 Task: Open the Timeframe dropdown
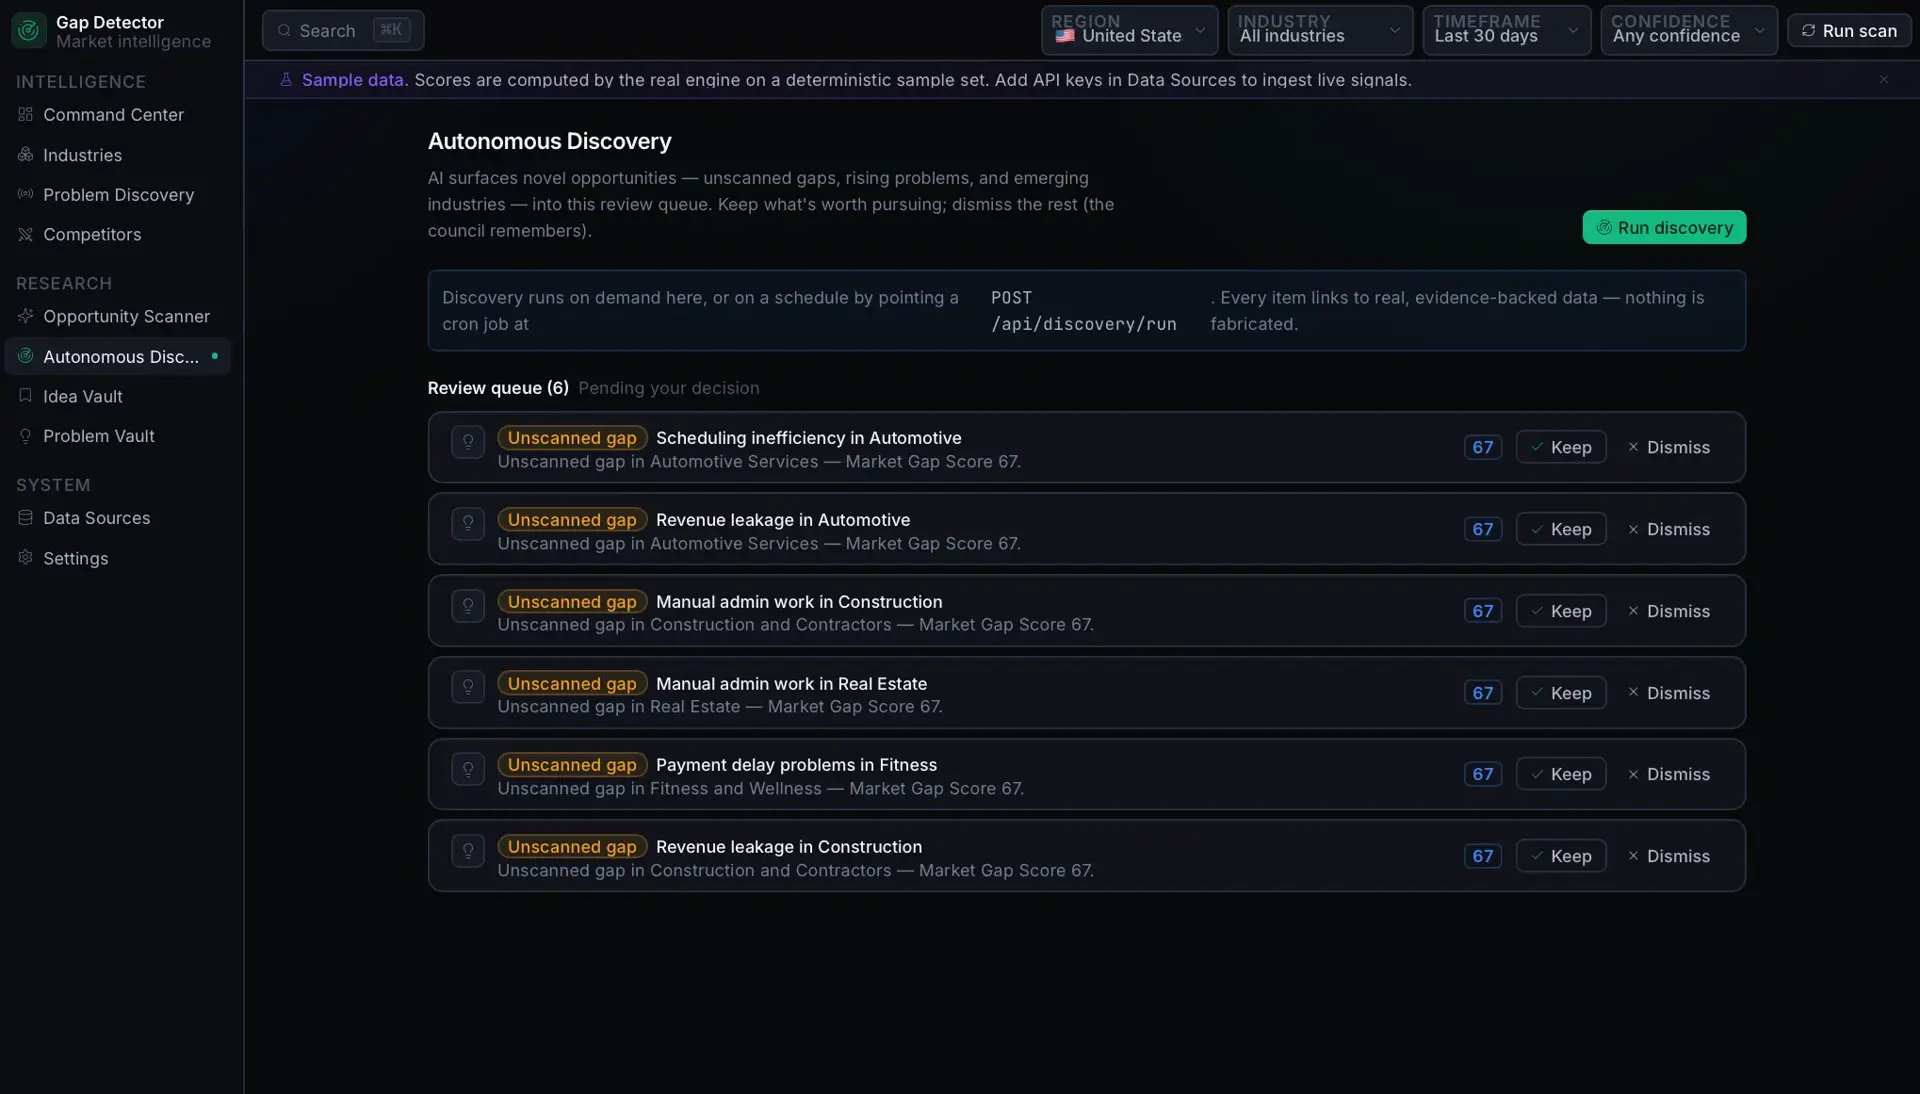pos(1506,30)
